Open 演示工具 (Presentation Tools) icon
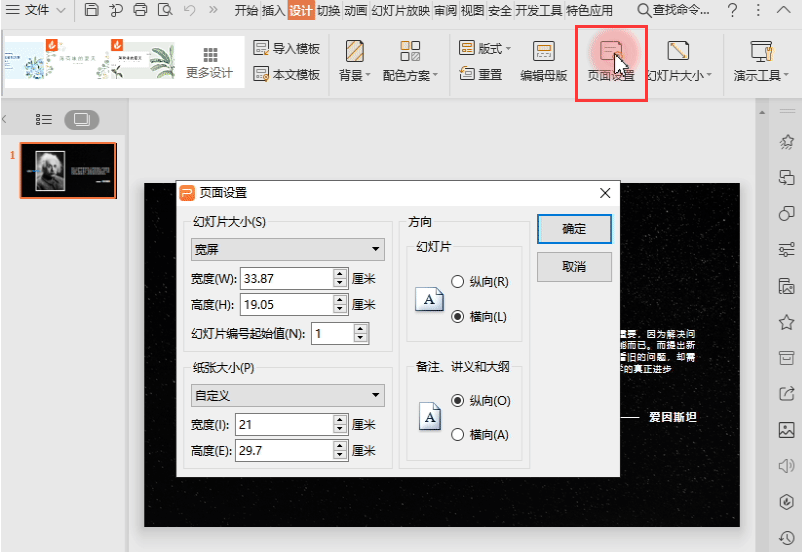The image size is (806, 552). pos(762,52)
